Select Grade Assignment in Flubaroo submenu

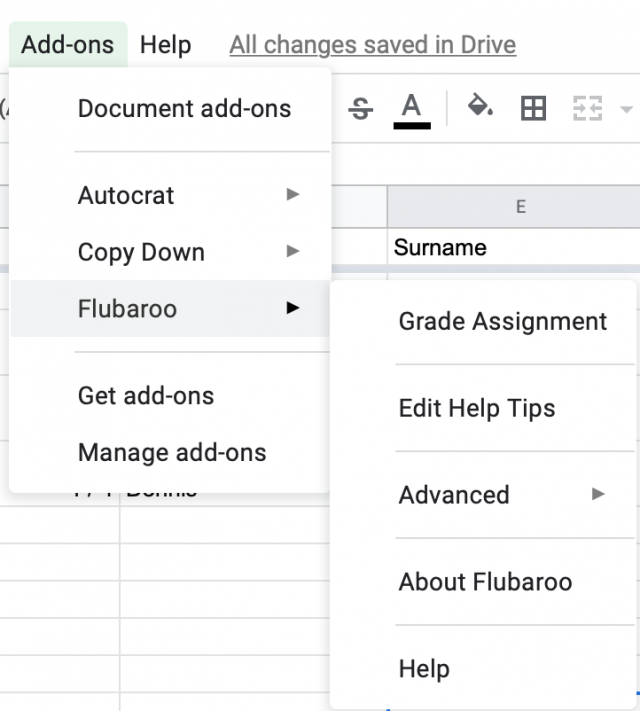pyautogui.click(x=483, y=321)
